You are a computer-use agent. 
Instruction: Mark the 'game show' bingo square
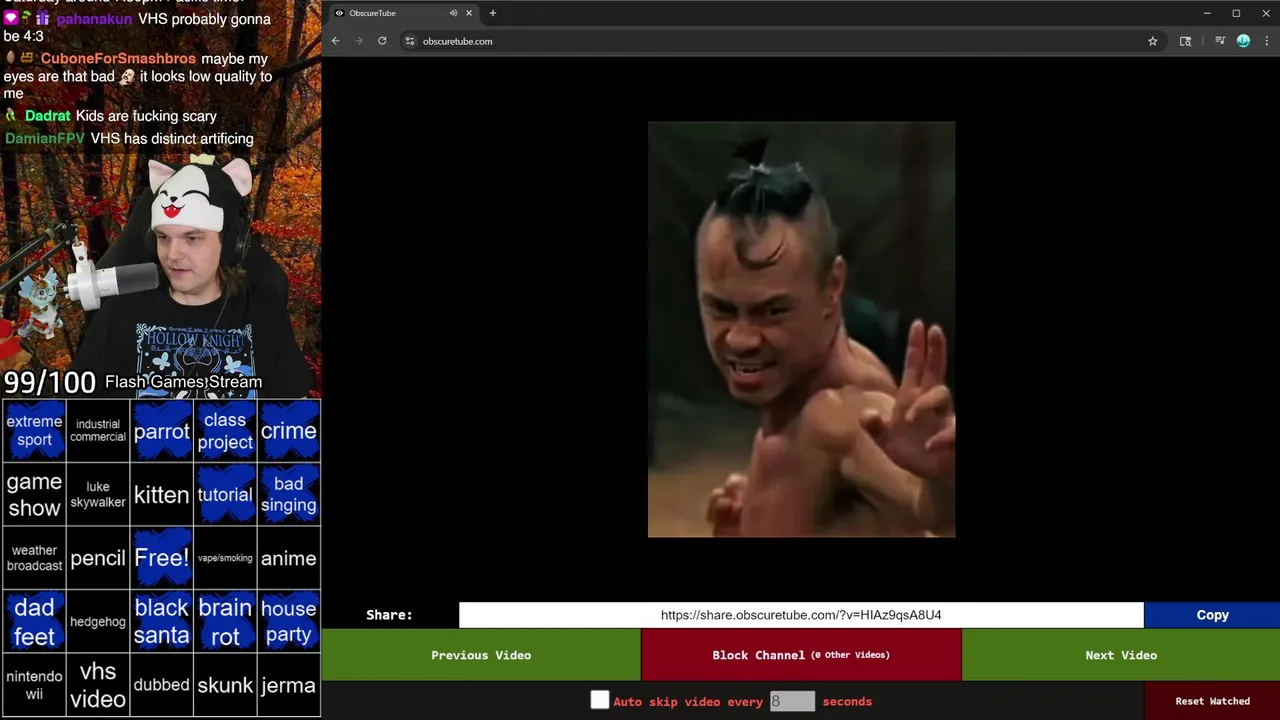point(34,495)
